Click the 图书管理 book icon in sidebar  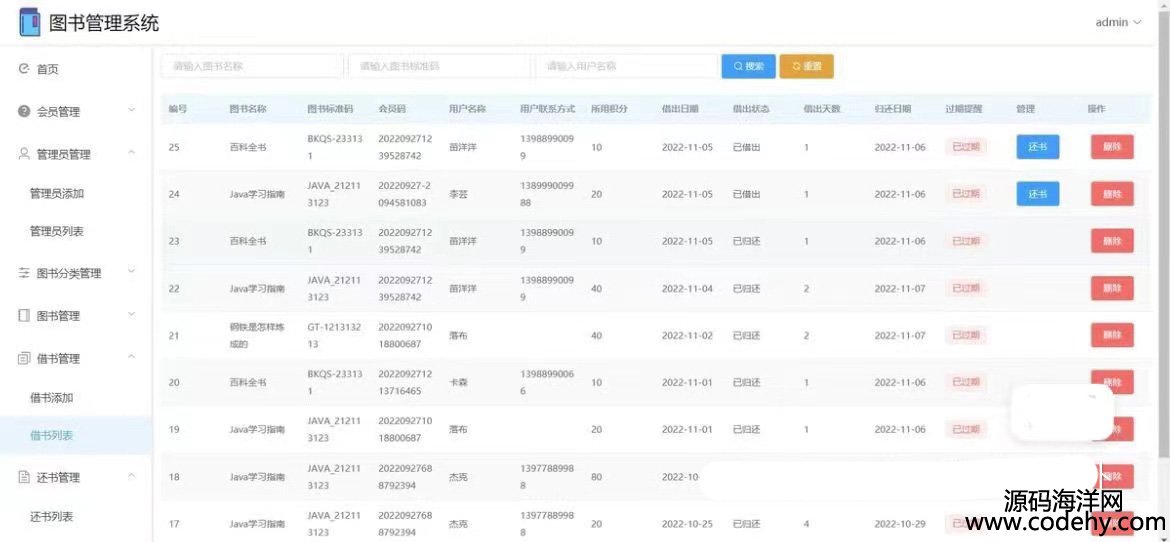coord(24,316)
